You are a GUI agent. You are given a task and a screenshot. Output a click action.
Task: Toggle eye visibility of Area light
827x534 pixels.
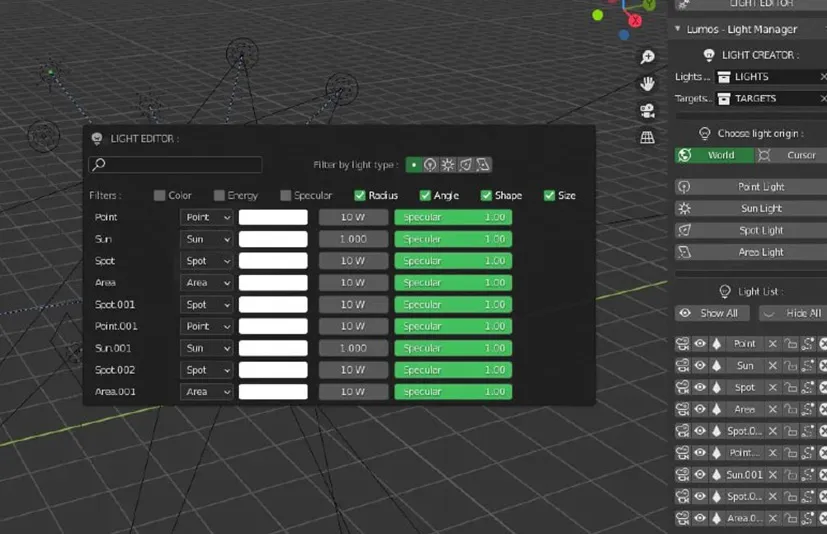700,409
